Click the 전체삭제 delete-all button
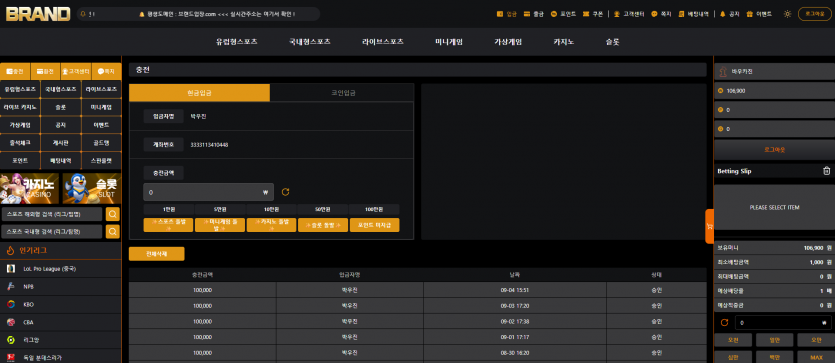 pos(157,254)
